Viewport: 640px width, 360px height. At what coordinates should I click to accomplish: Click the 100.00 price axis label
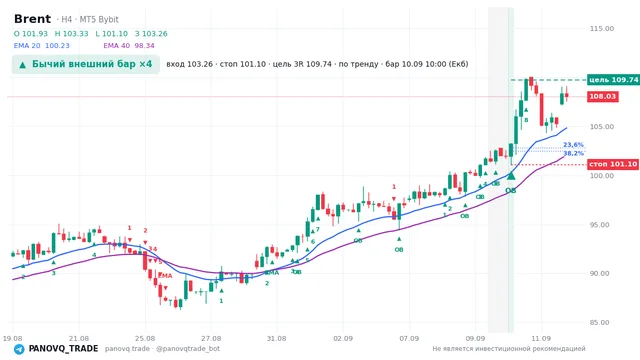[602, 176]
